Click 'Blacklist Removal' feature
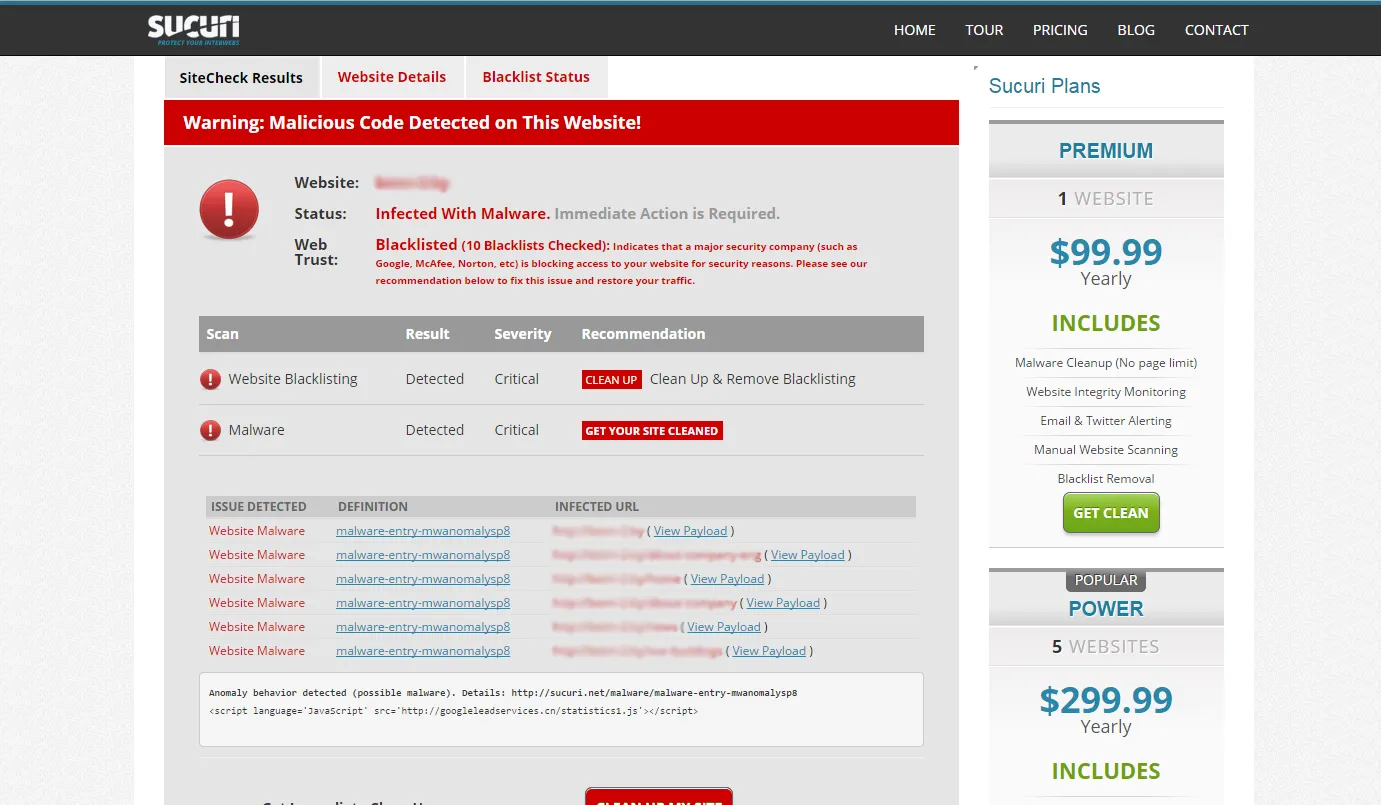1381x805 pixels. 1106,479
